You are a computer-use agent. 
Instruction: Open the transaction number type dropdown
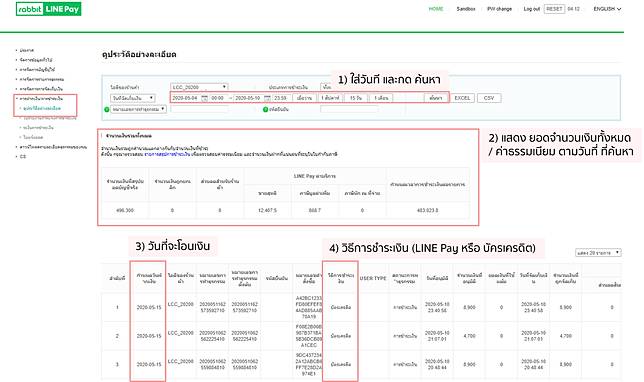[x=138, y=109]
